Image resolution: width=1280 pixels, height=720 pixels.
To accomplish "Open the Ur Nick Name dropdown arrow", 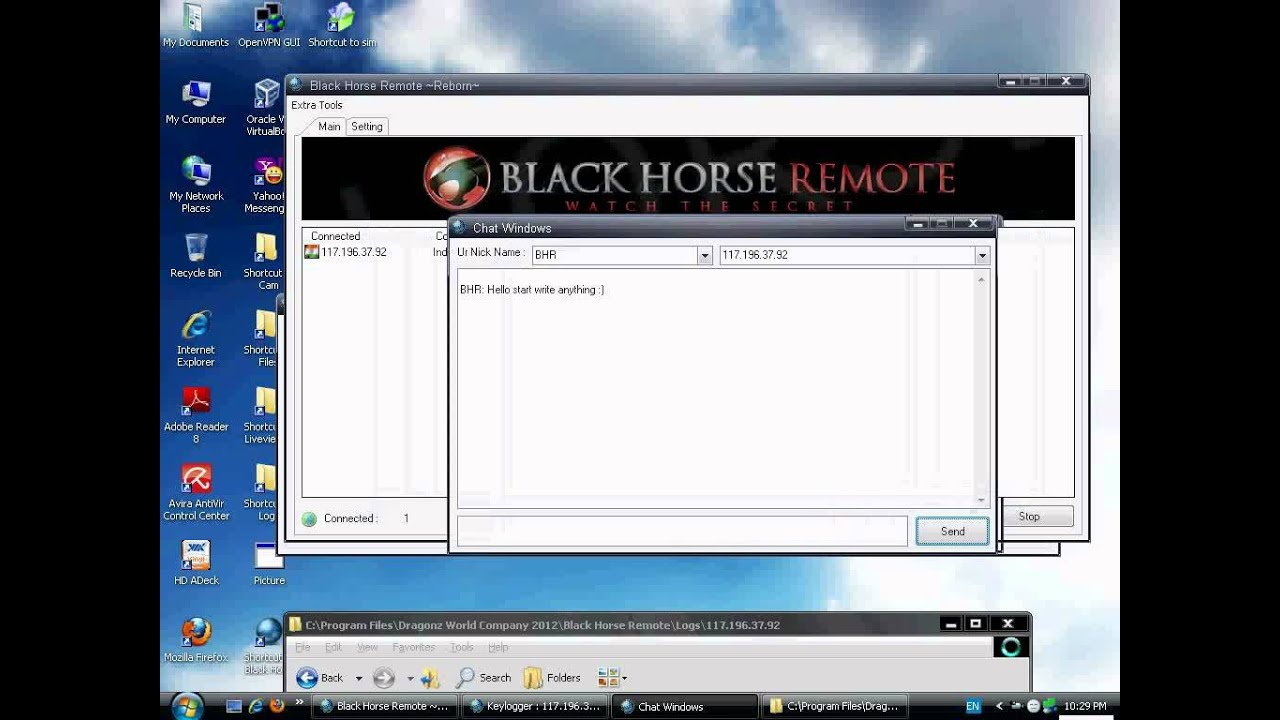I will (x=704, y=255).
